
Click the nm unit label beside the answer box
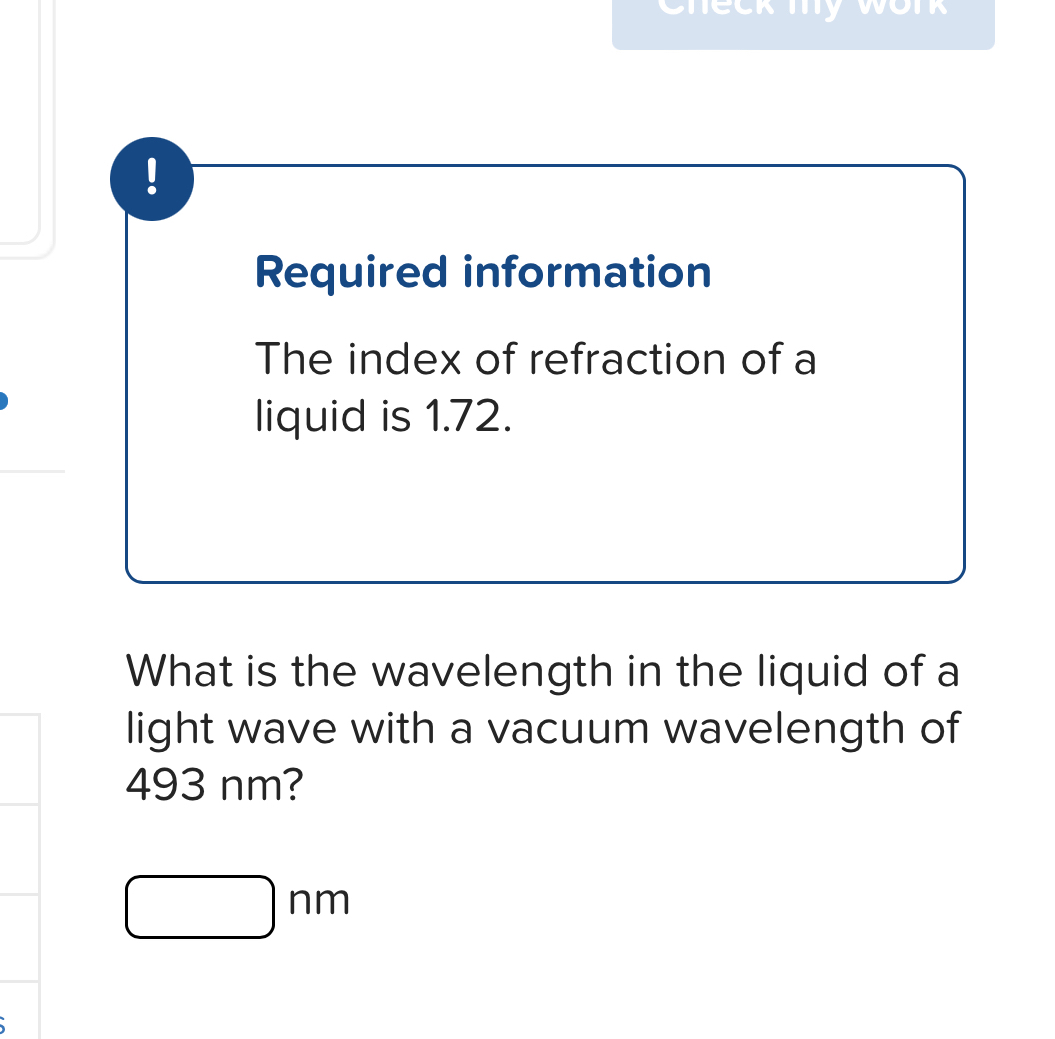point(319,900)
